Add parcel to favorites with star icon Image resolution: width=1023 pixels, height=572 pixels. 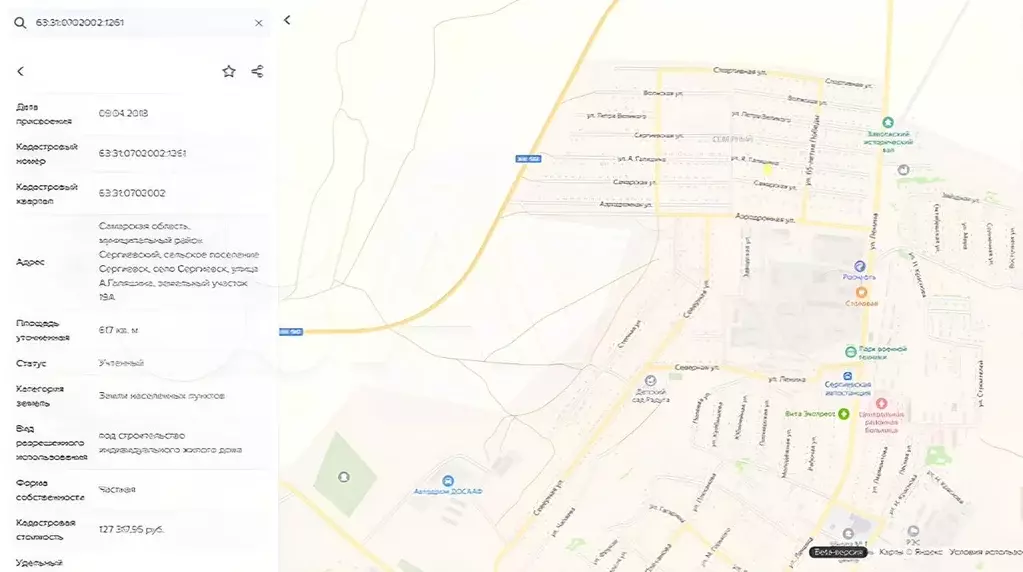click(x=228, y=71)
